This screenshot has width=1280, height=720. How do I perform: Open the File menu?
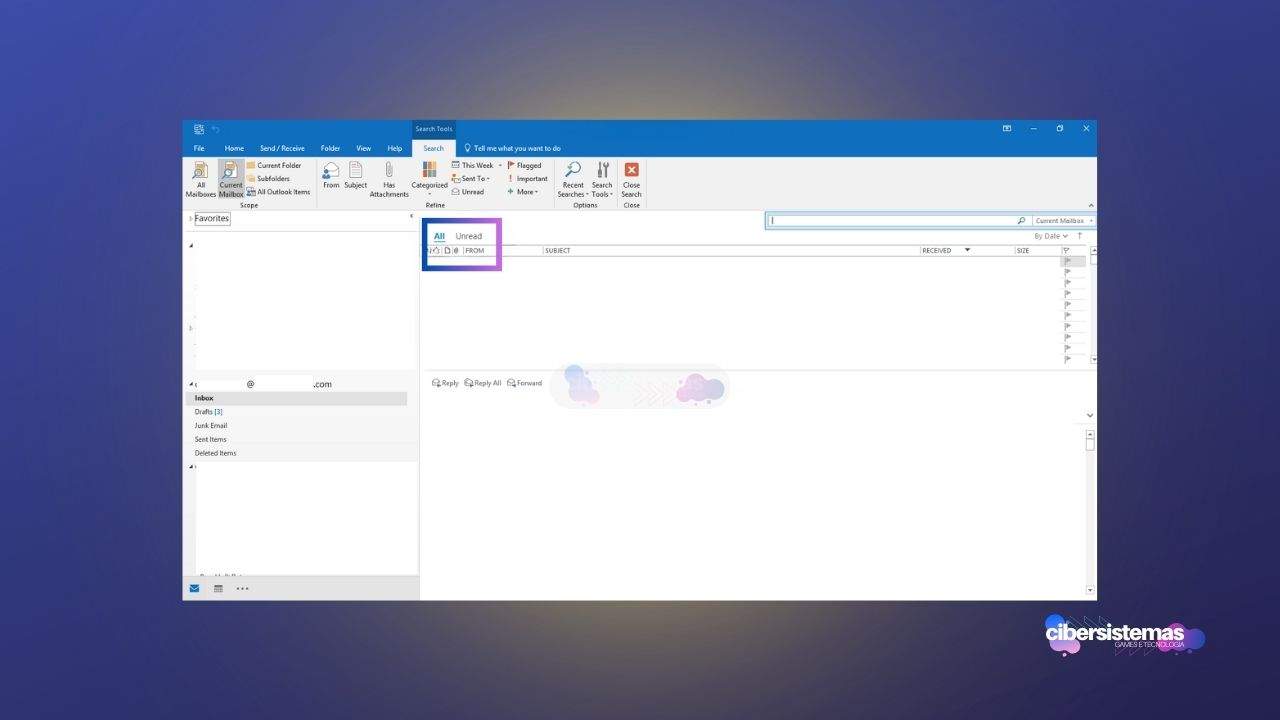[x=199, y=148]
